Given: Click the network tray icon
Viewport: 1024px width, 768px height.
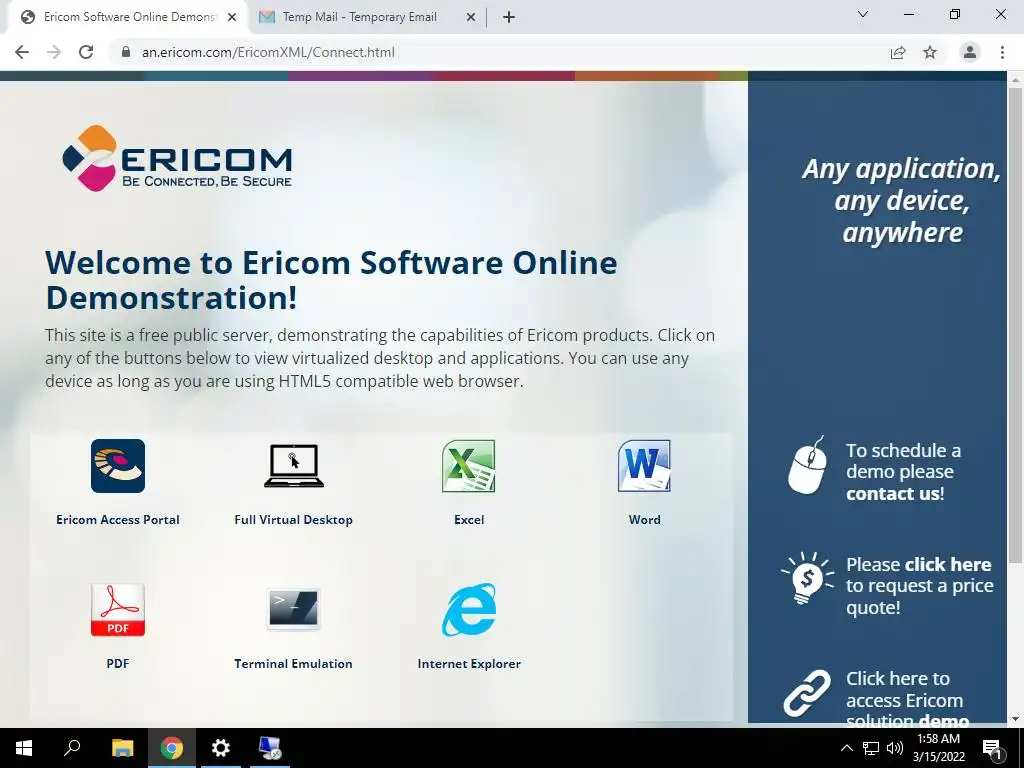Looking at the screenshot, I should pos(871,748).
